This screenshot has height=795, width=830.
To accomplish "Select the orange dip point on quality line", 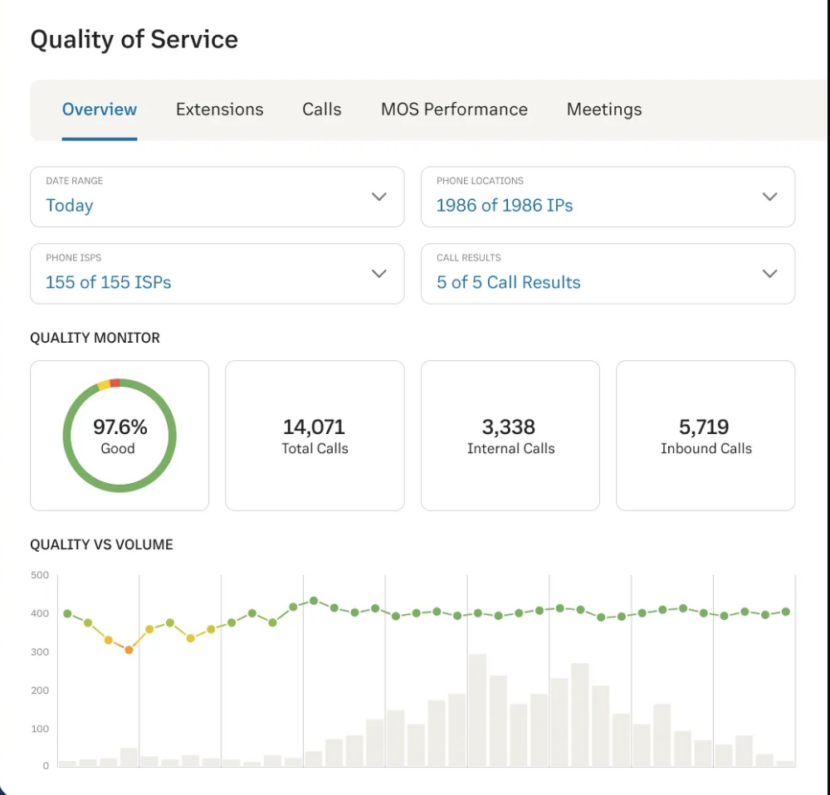I will 127,649.
